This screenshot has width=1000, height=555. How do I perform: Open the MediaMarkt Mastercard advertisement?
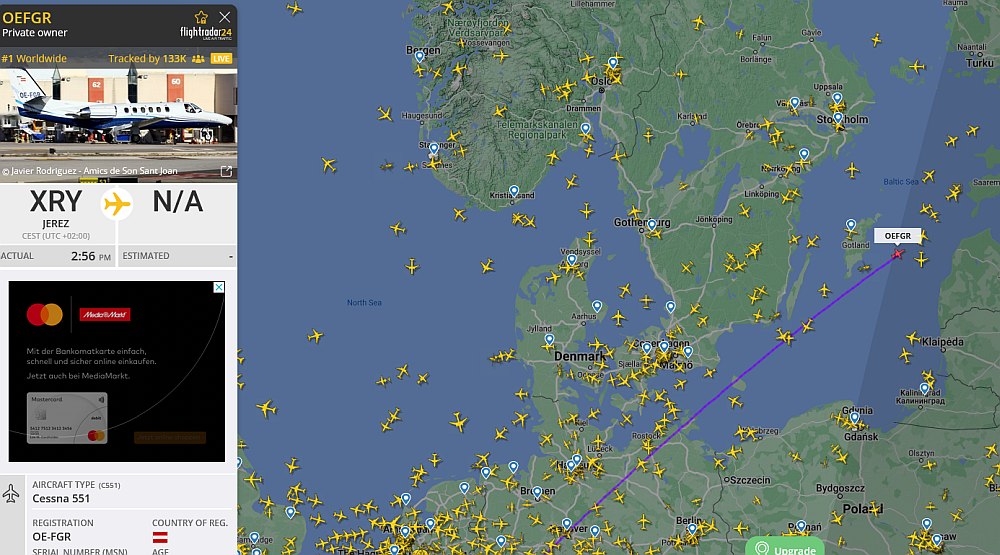(x=117, y=371)
